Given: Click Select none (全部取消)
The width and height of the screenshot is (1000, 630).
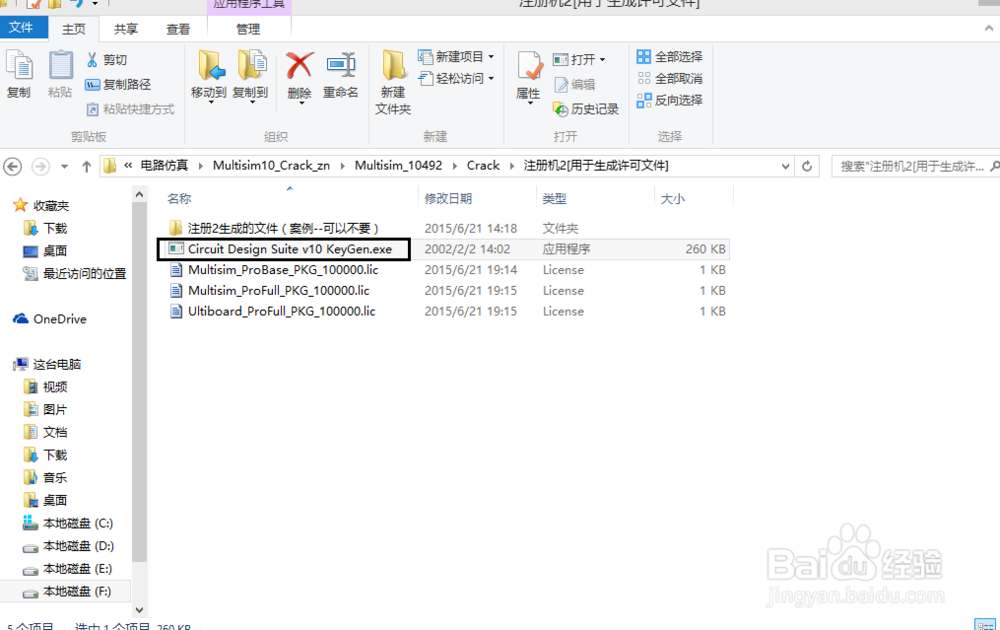Looking at the screenshot, I should (670, 78).
